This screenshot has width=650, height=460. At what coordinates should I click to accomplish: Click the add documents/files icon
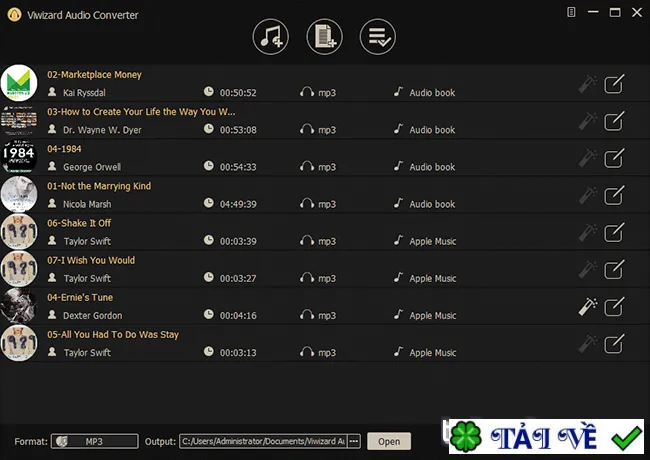[x=325, y=37]
